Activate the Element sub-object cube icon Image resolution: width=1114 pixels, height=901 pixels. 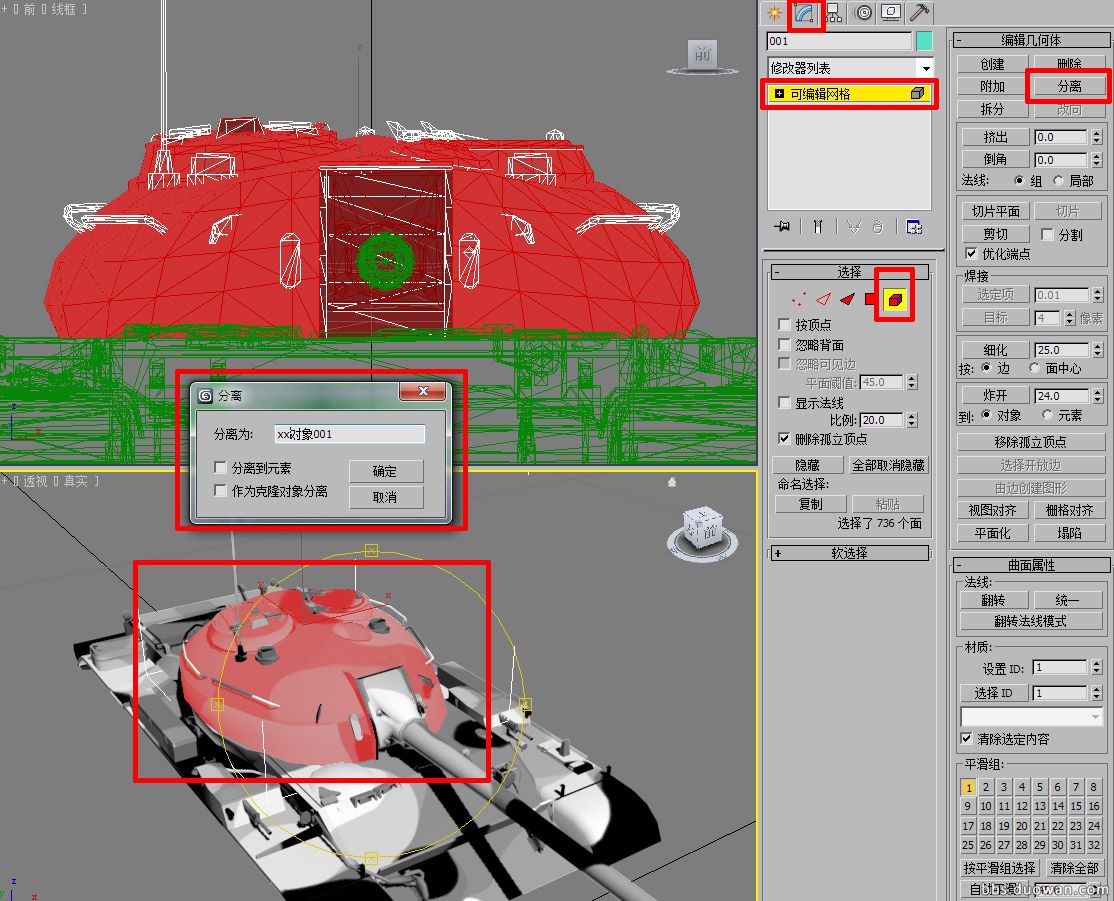tap(894, 299)
